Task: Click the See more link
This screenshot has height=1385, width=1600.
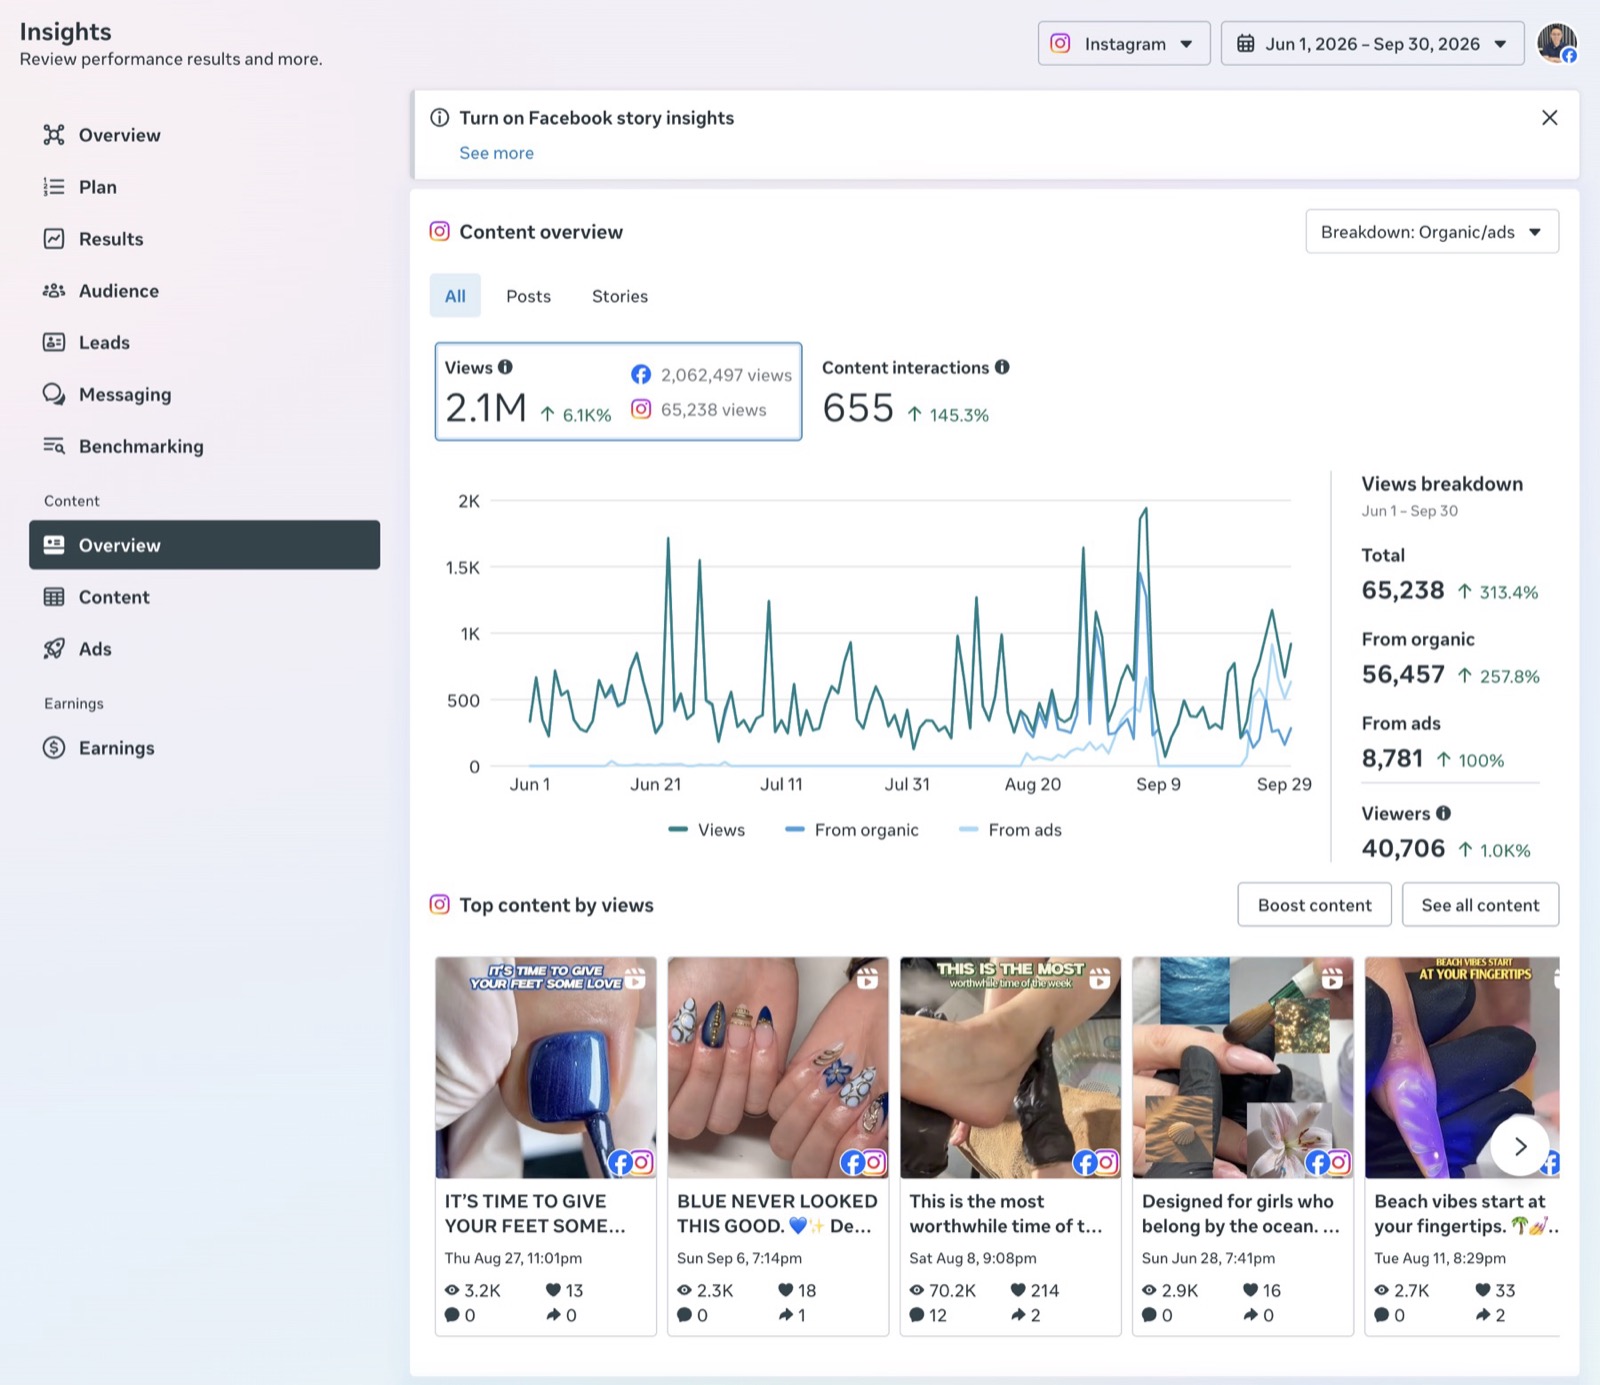Action: pos(496,153)
